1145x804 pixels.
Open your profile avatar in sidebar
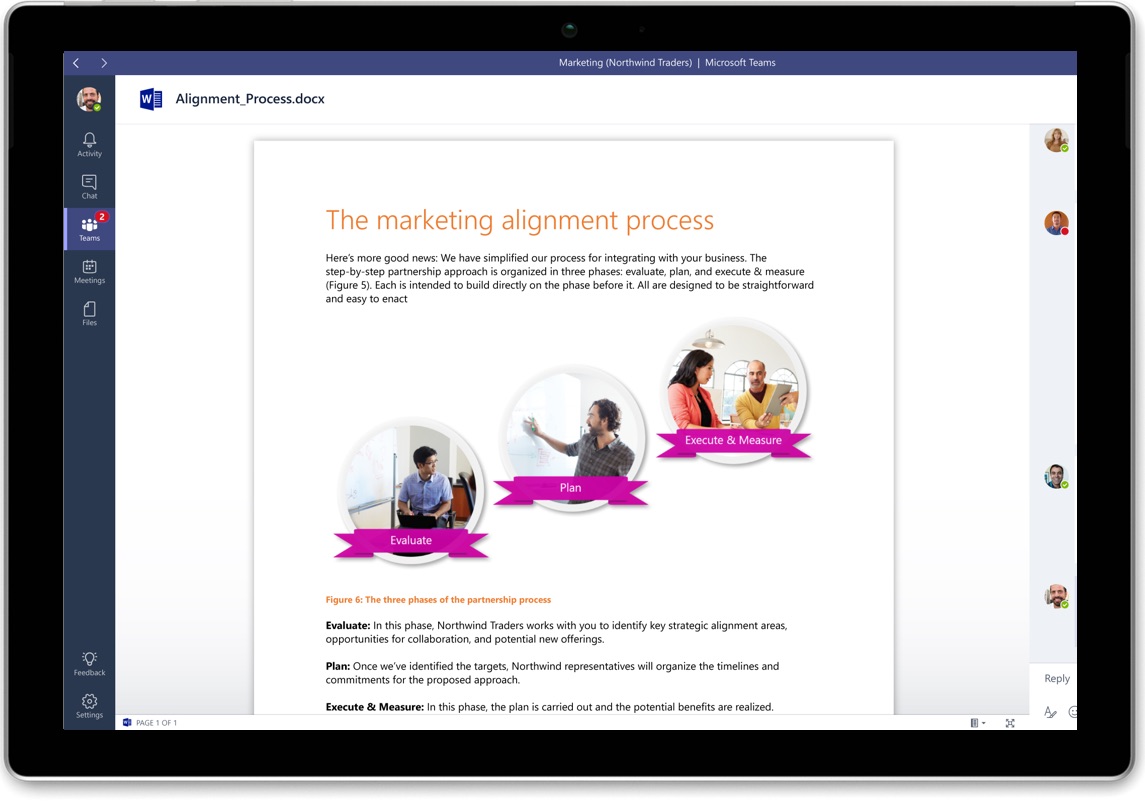click(89, 99)
